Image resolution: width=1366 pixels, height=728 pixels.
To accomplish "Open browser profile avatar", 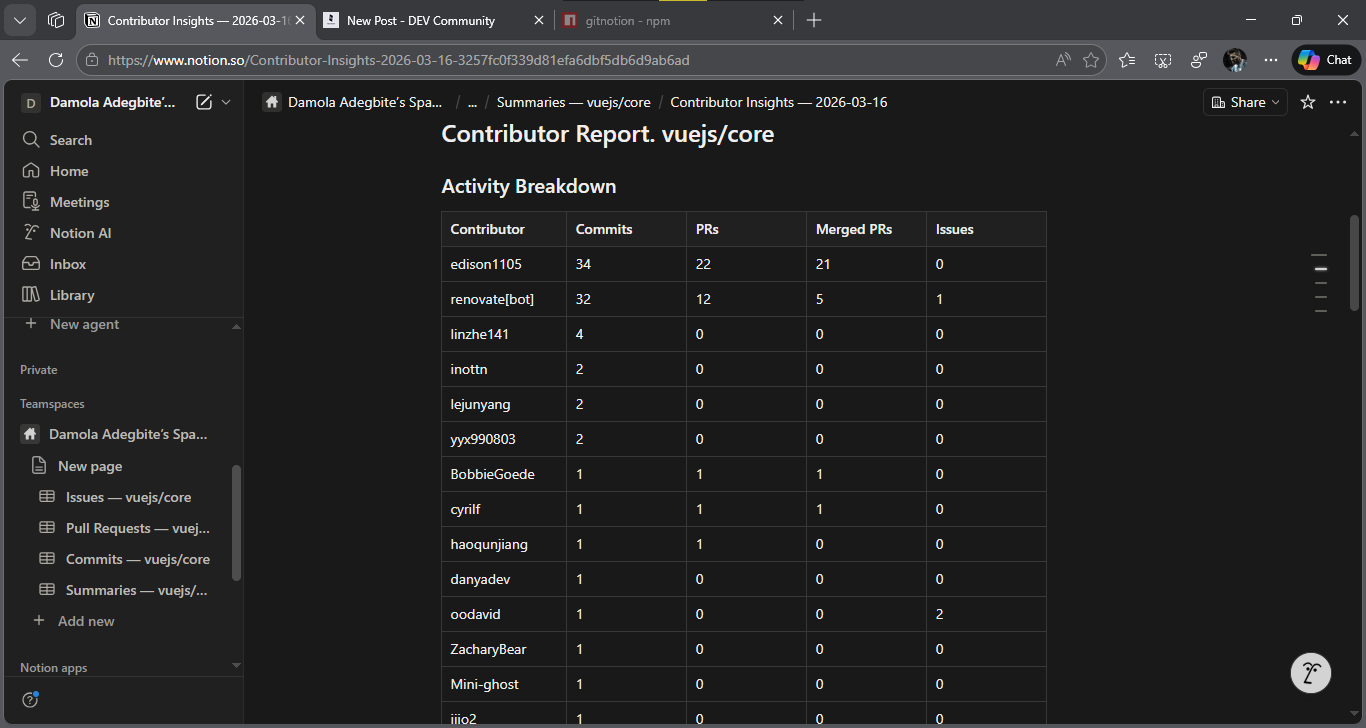I will pos(1235,60).
